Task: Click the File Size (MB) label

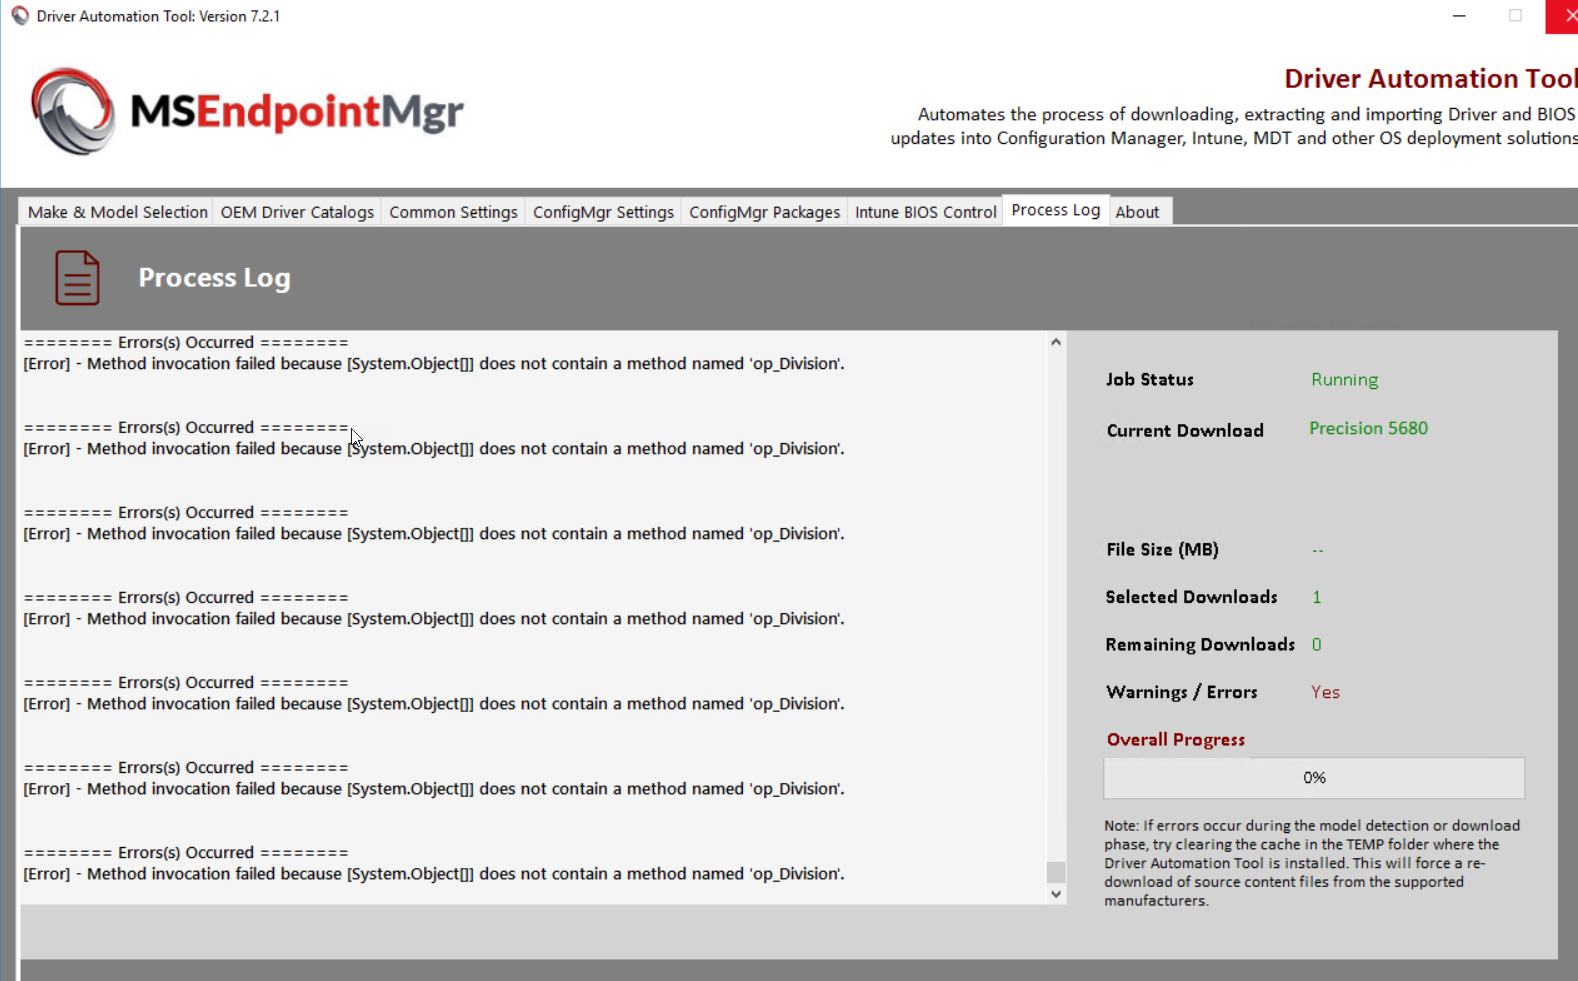Action: pos(1162,550)
